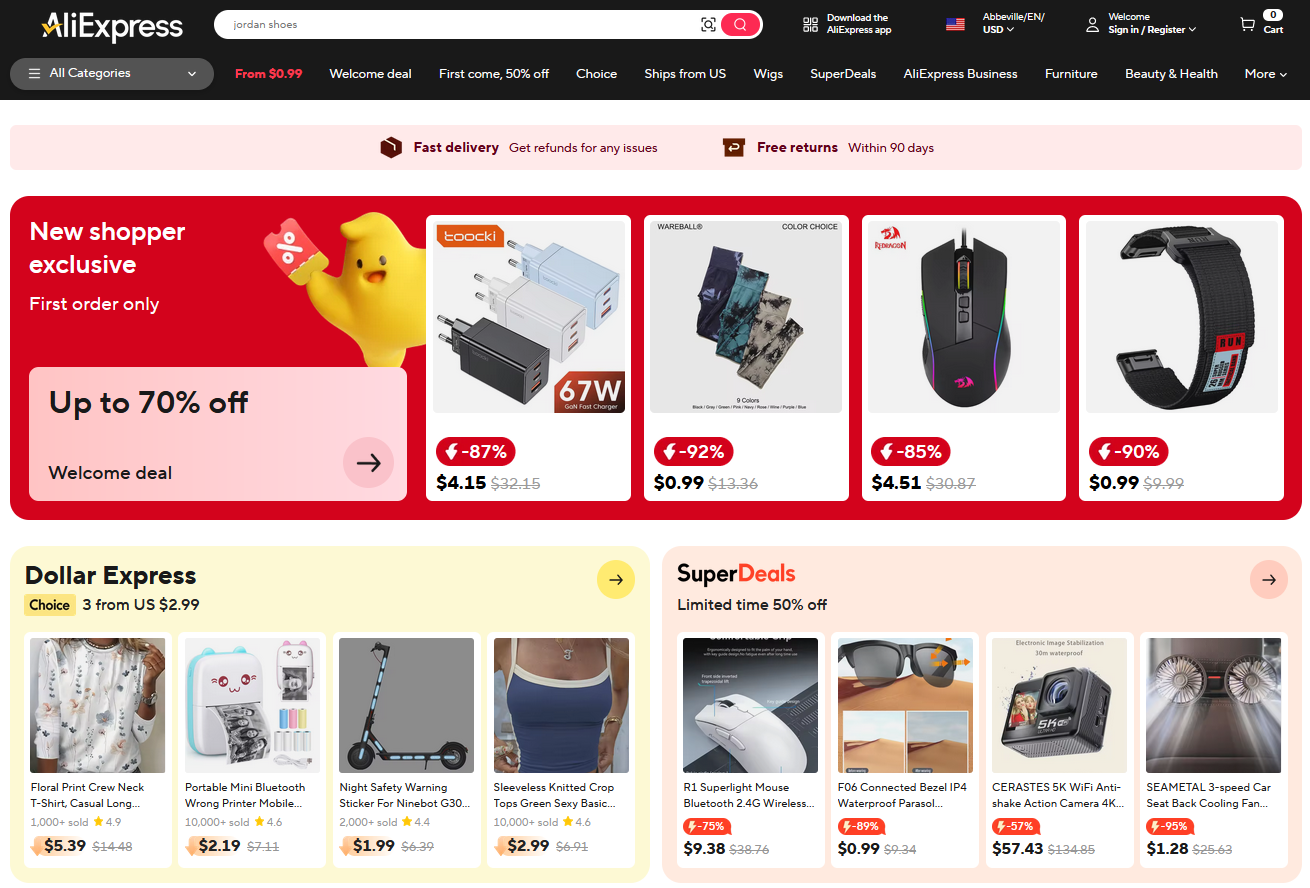
Task: Click the Welcome deal arrow circle
Action: (x=369, y=462)
